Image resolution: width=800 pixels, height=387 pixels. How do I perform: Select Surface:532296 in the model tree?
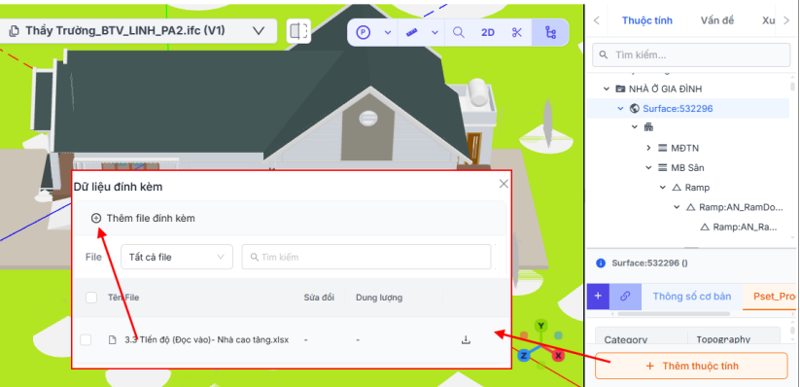click(x=678, y=108)
